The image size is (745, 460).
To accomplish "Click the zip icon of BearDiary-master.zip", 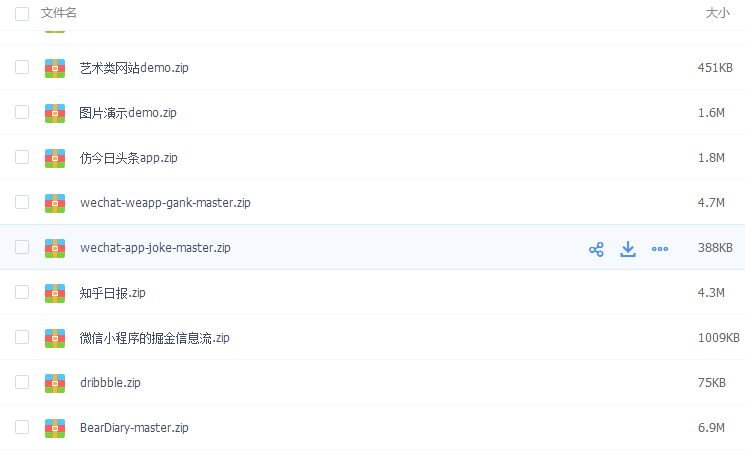I will [x=55, y=428].
